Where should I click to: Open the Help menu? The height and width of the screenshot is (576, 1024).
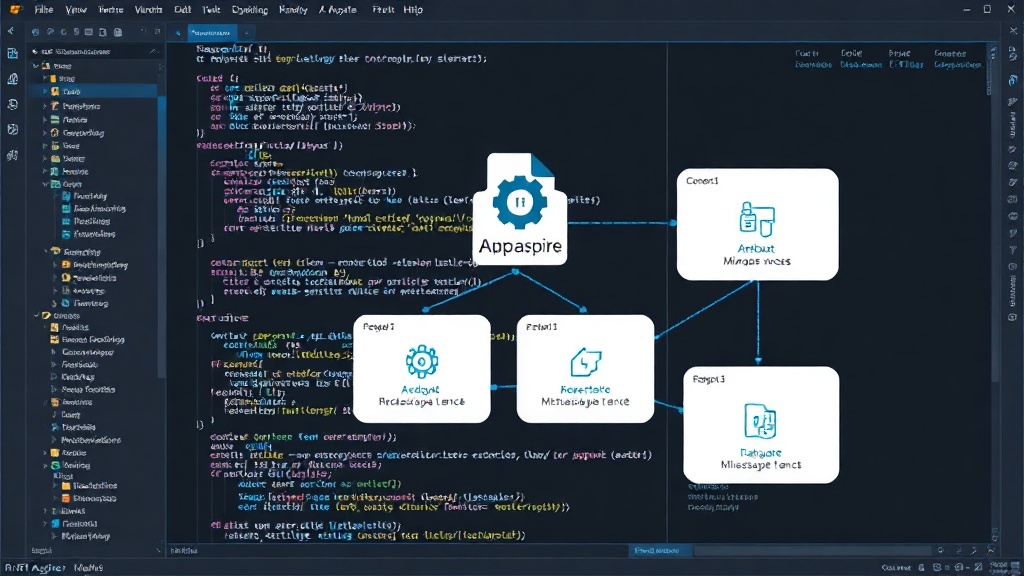[413, 10]
